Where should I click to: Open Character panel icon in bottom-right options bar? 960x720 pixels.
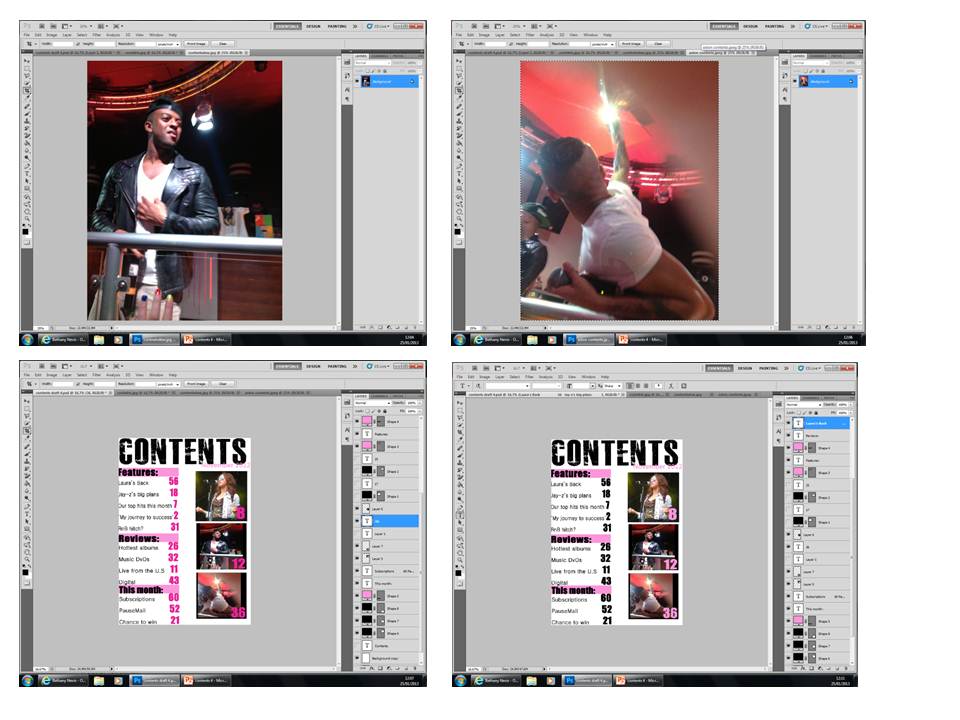coord(684,386)
